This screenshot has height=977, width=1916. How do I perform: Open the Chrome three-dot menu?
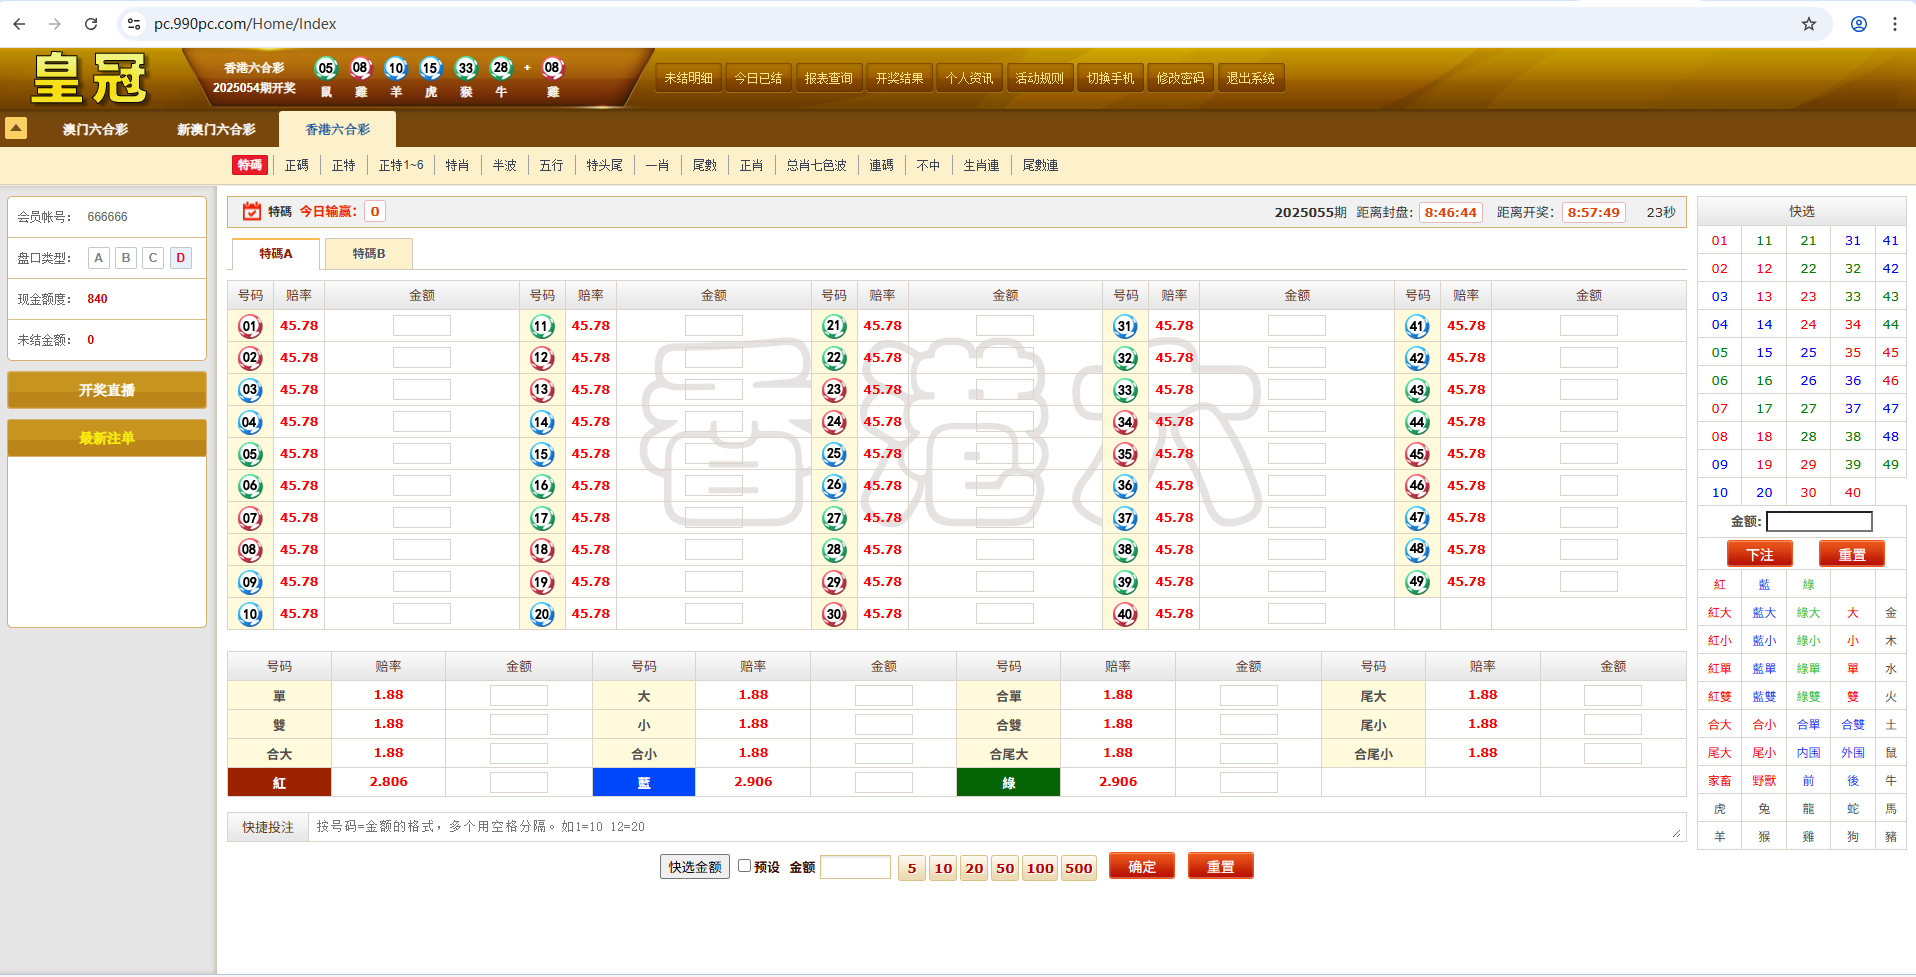(1896, 24)
